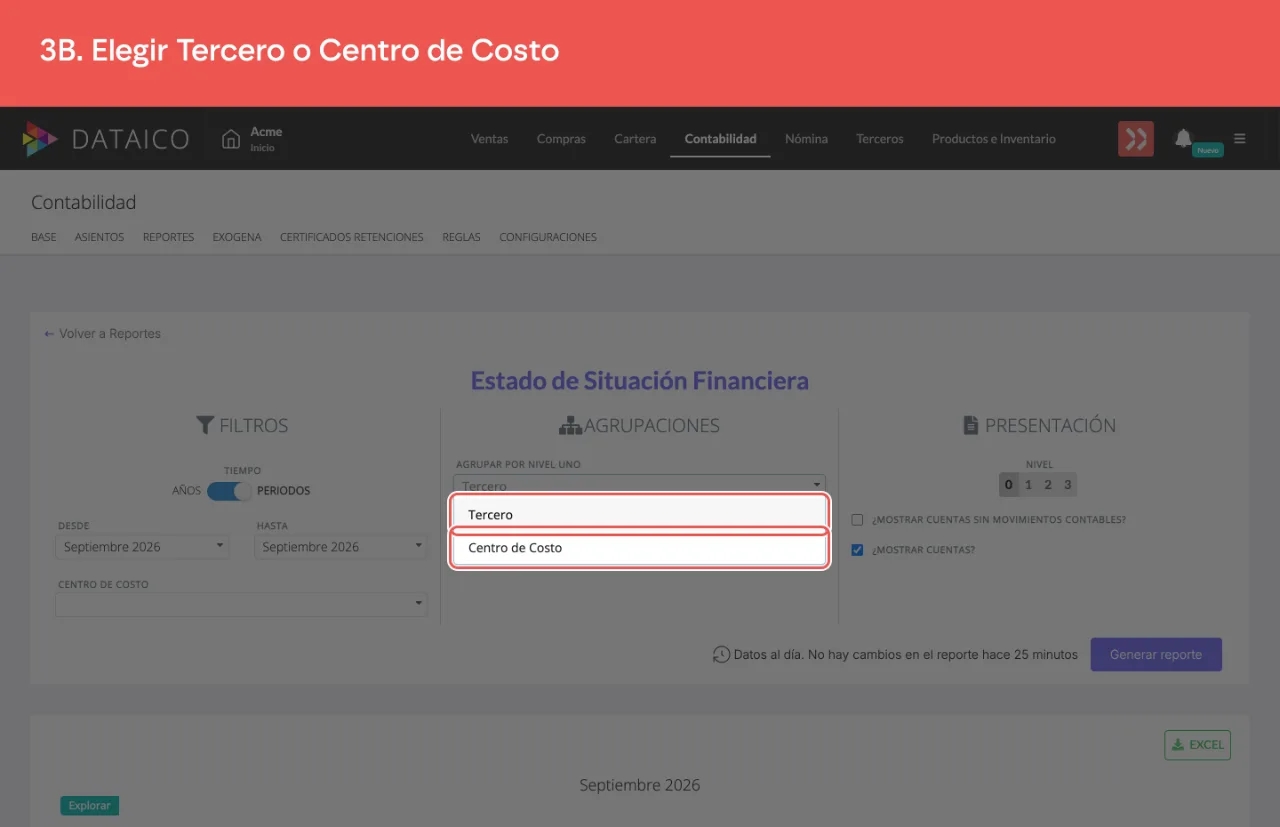The height and width of the screenshot is (827, 1280).
Task: Open the Desde month dropdown
Action: coord(143,547)
